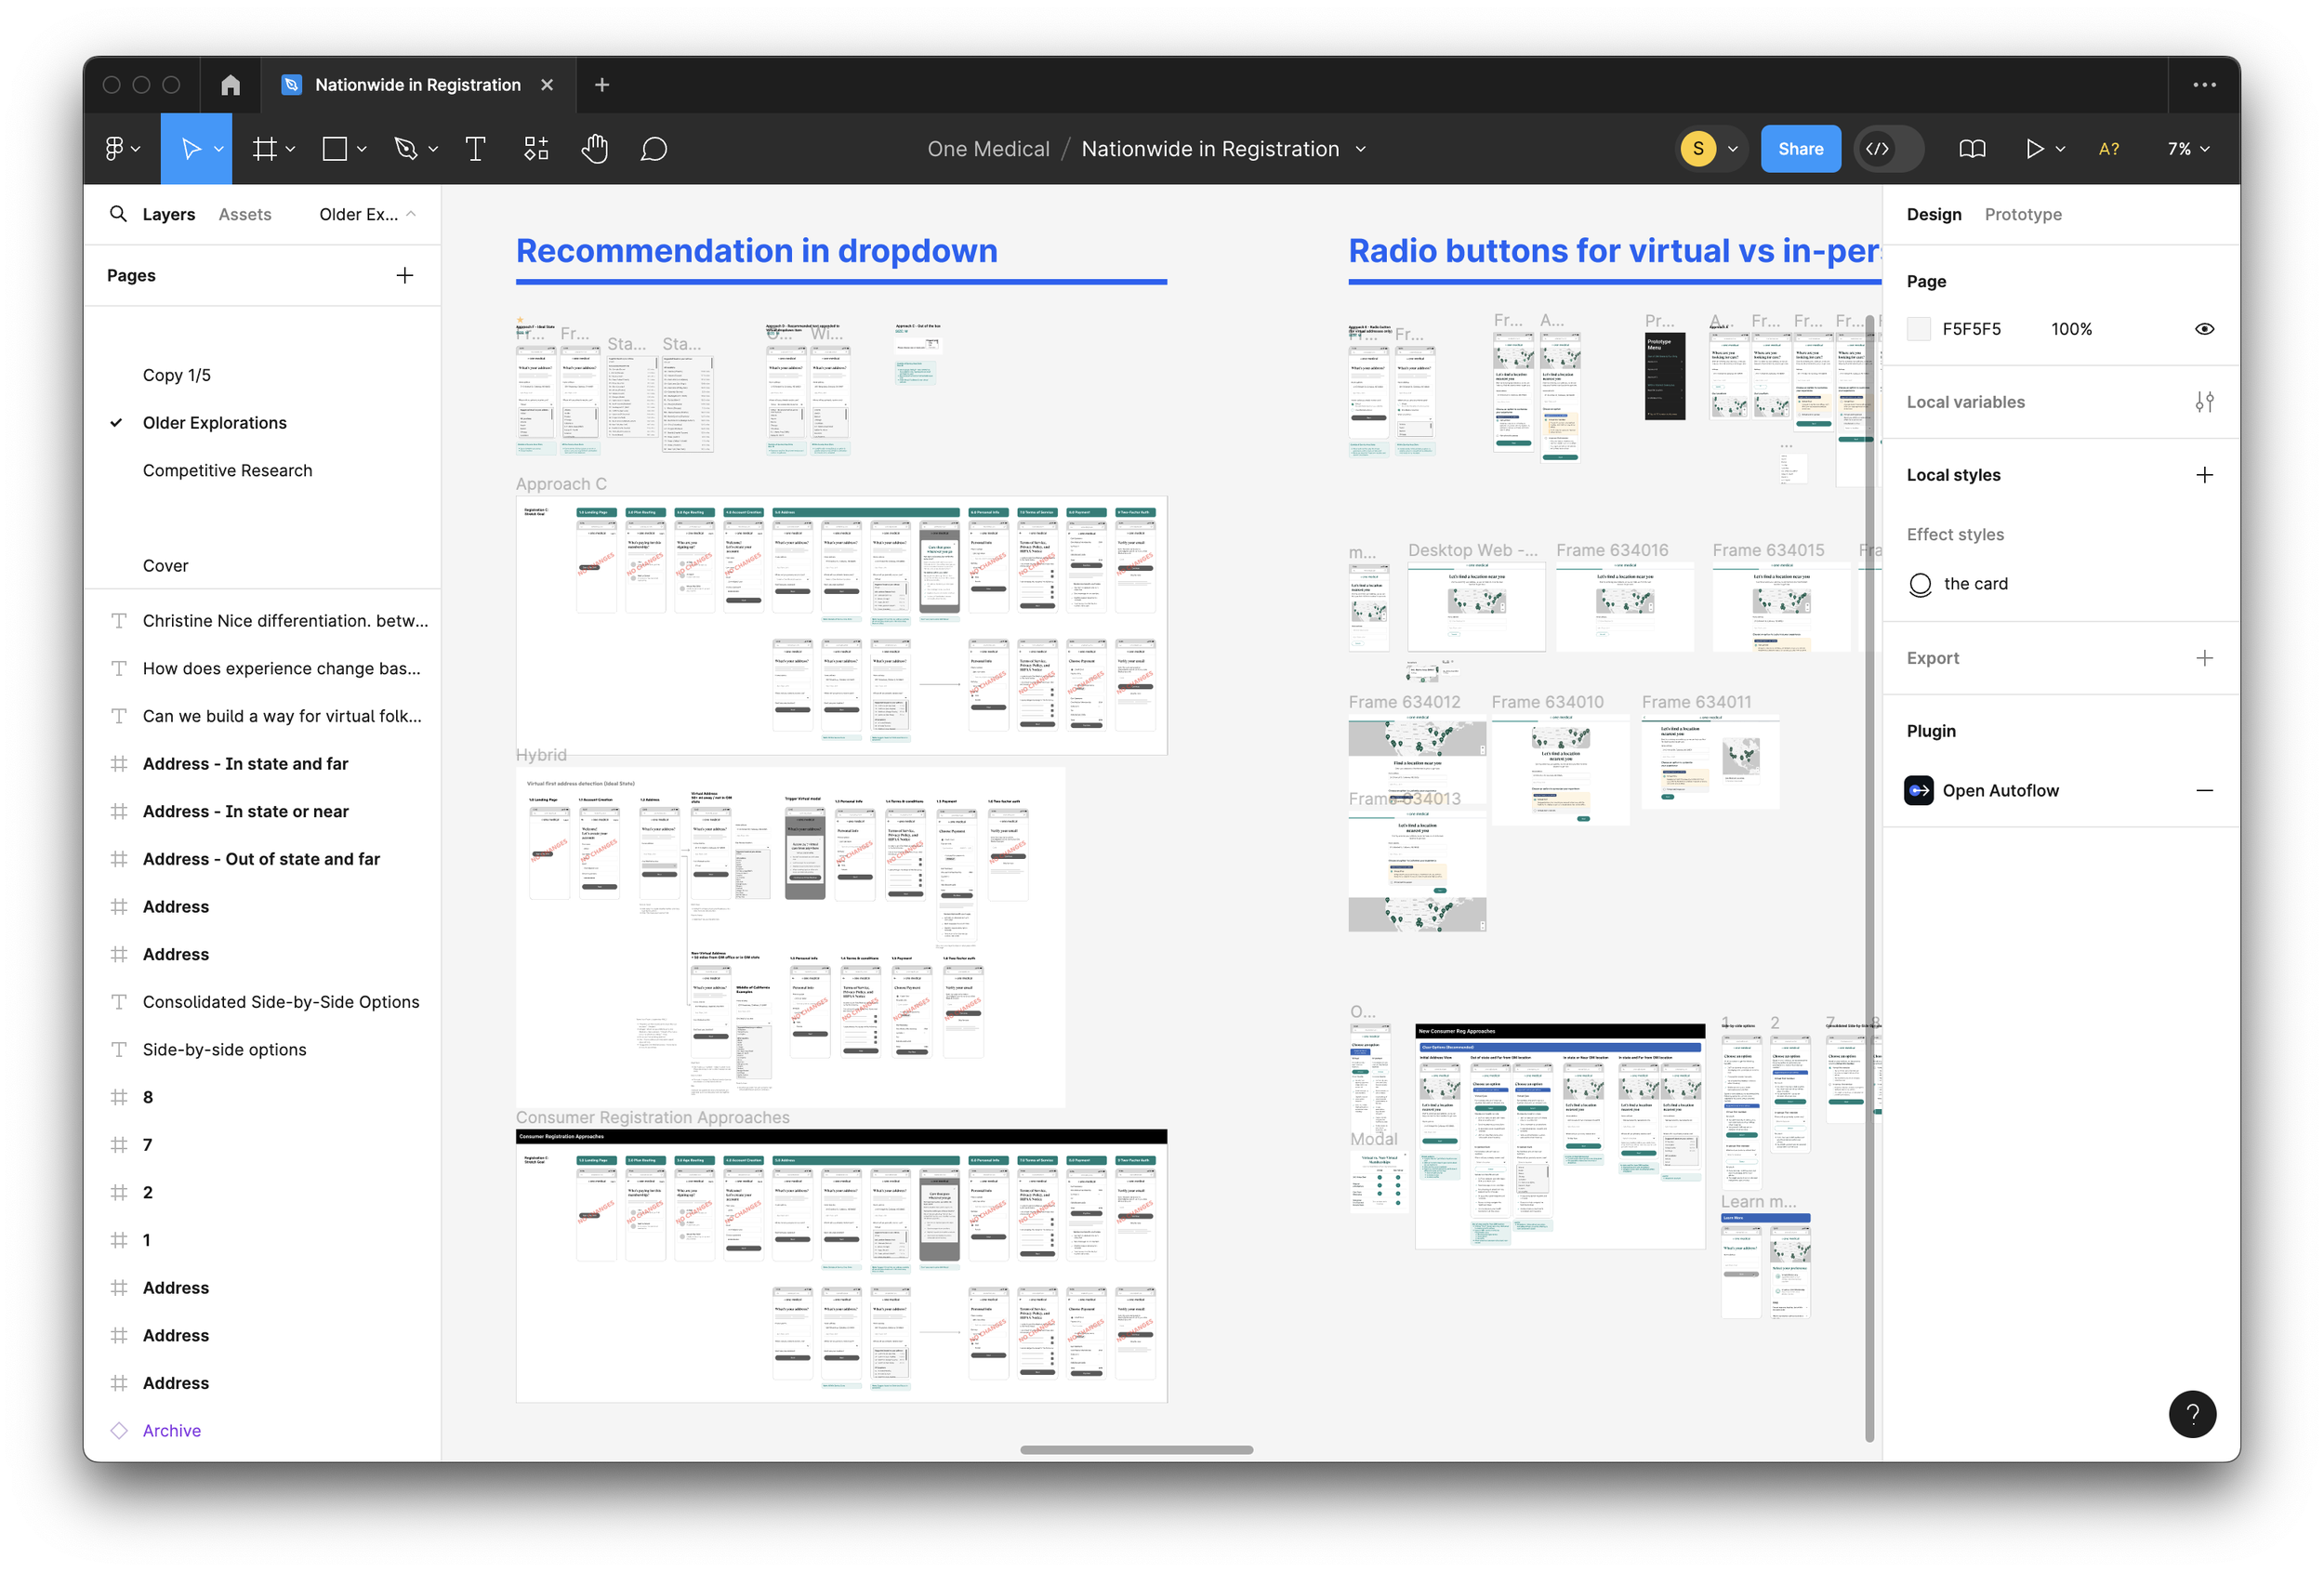
Task: Click the local variables settings icon
Action: [2204, 402]
